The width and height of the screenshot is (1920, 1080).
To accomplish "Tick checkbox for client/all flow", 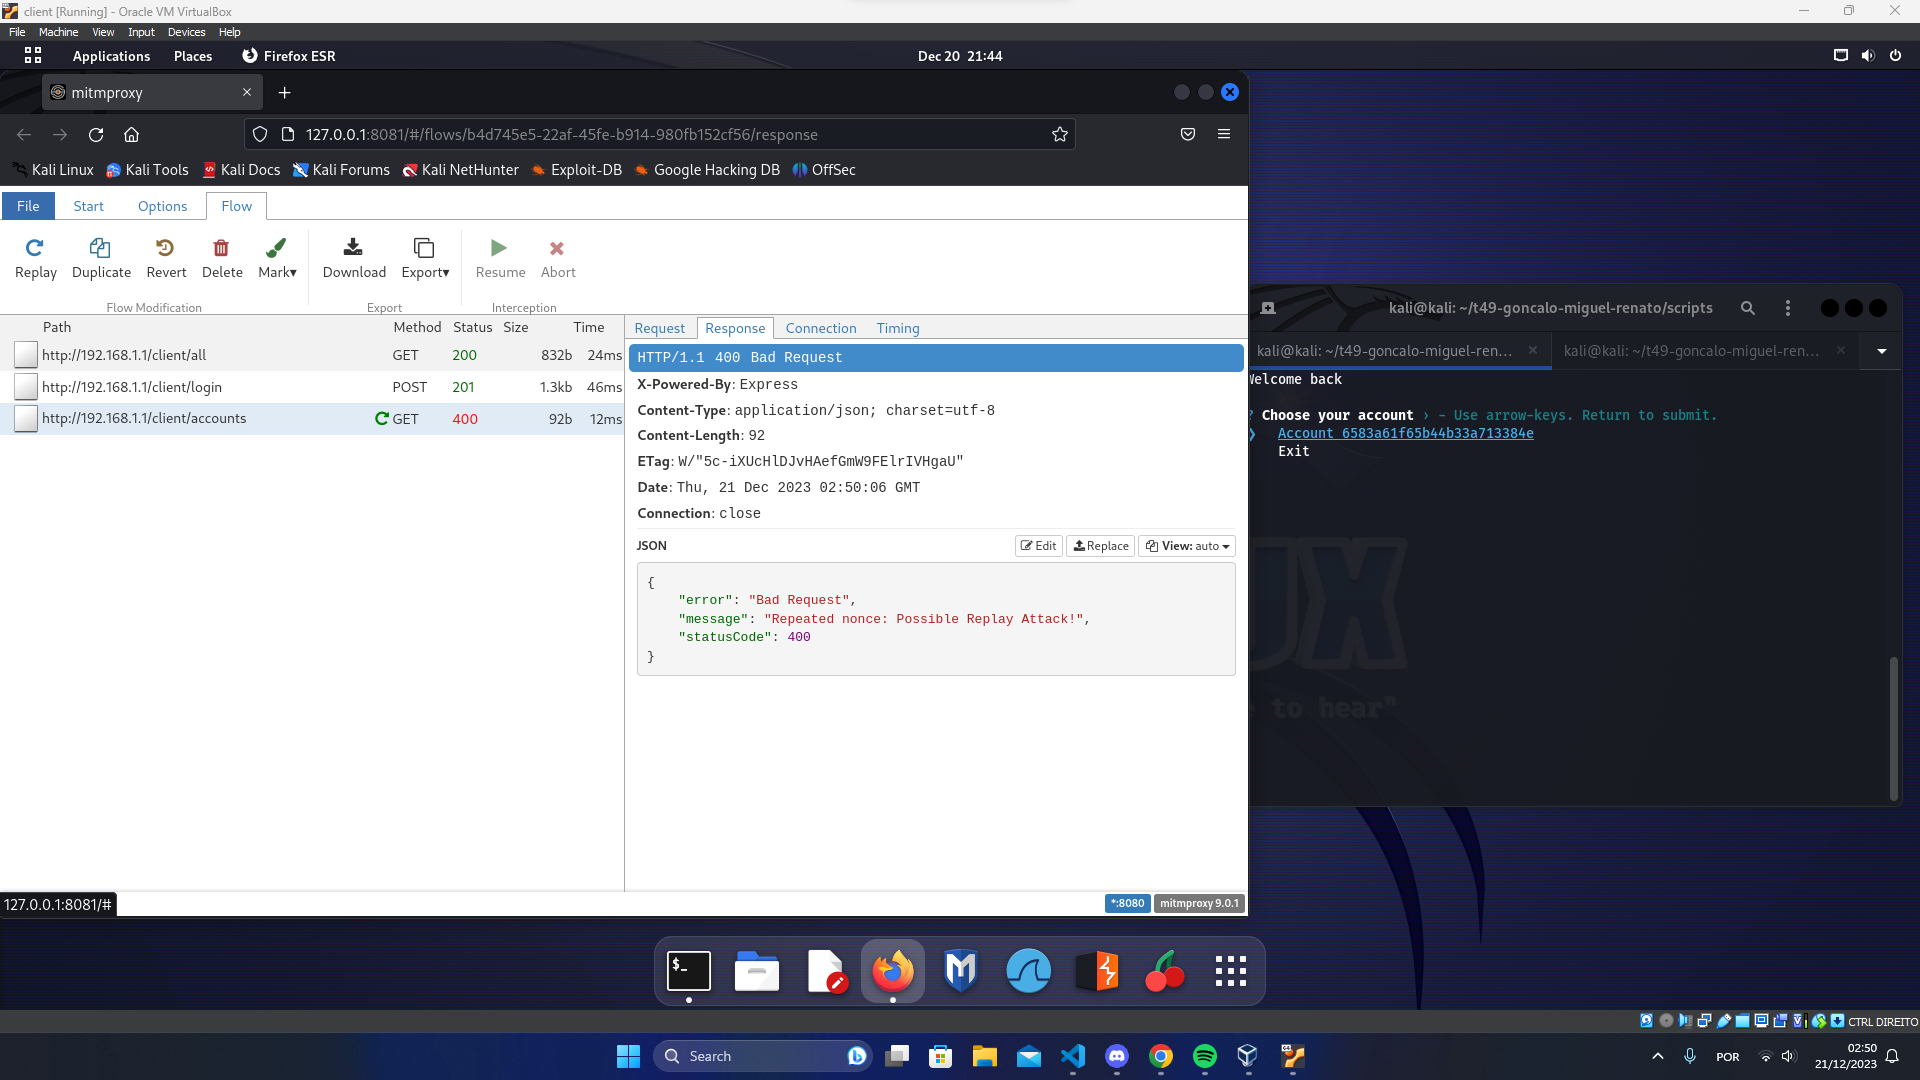I will (x=26, y=355).
